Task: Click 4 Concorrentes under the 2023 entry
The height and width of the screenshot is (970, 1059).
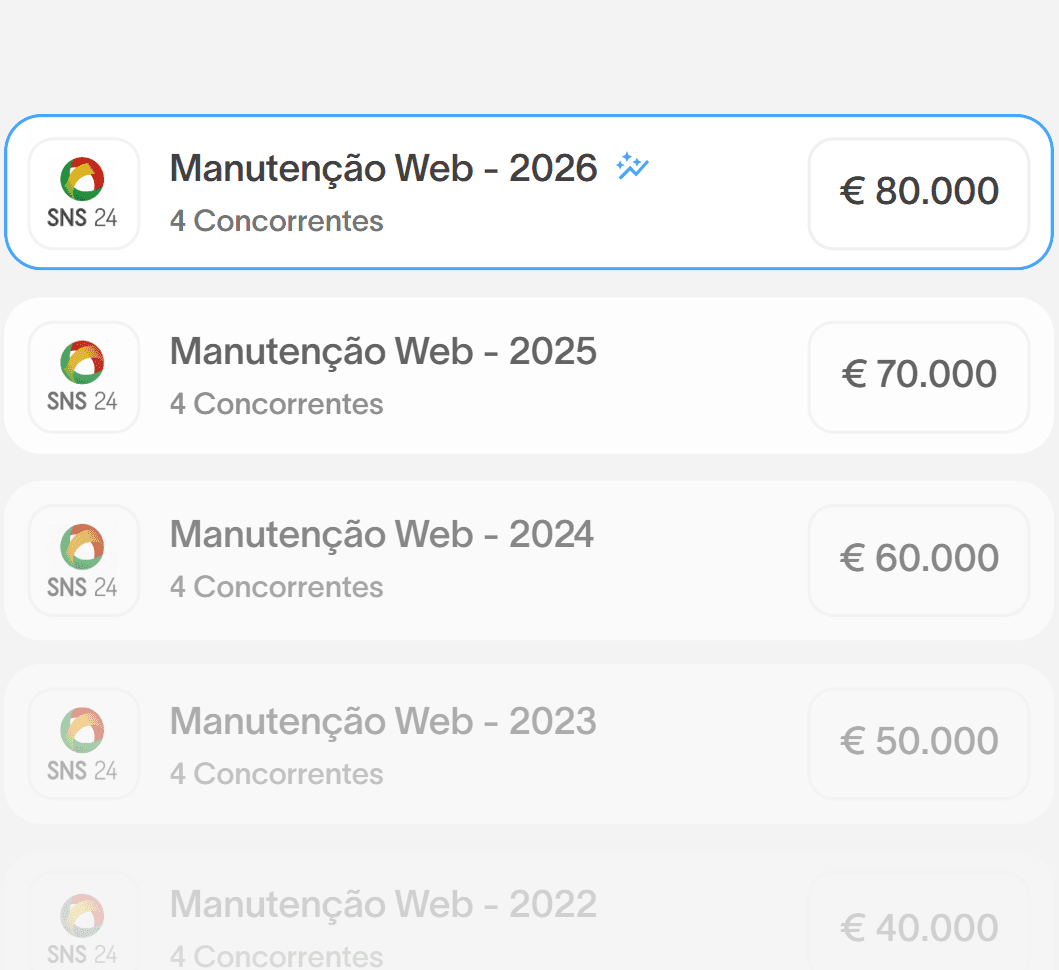Action: [x=276, y=774]
